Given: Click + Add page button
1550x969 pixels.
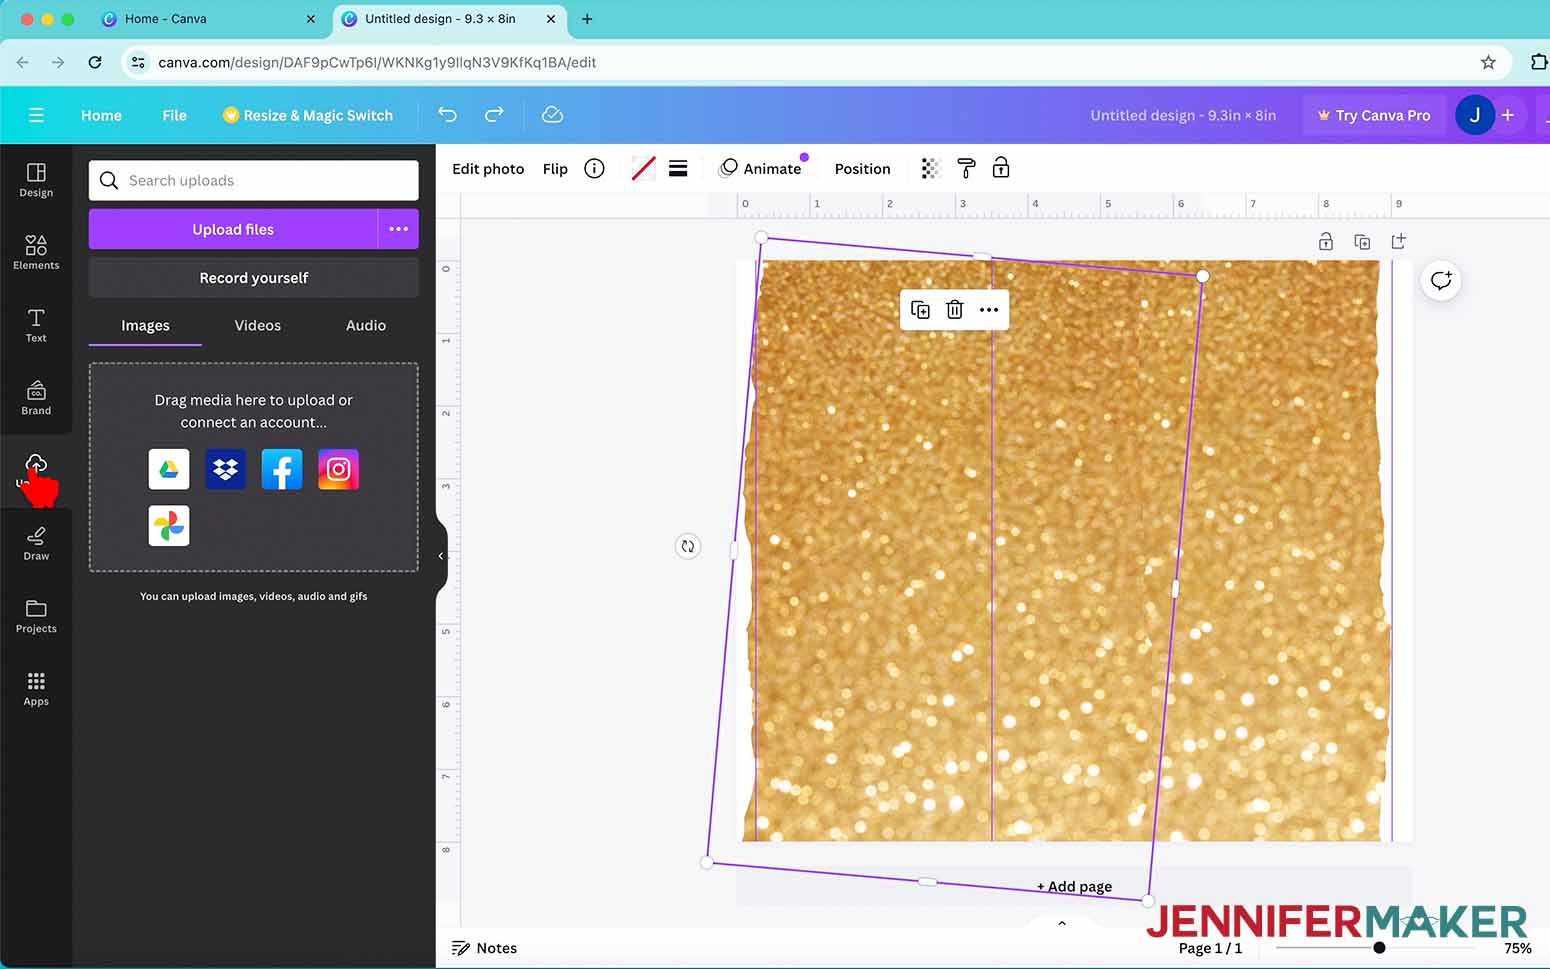Looking at the screenshot, I should pos(1074,886).
